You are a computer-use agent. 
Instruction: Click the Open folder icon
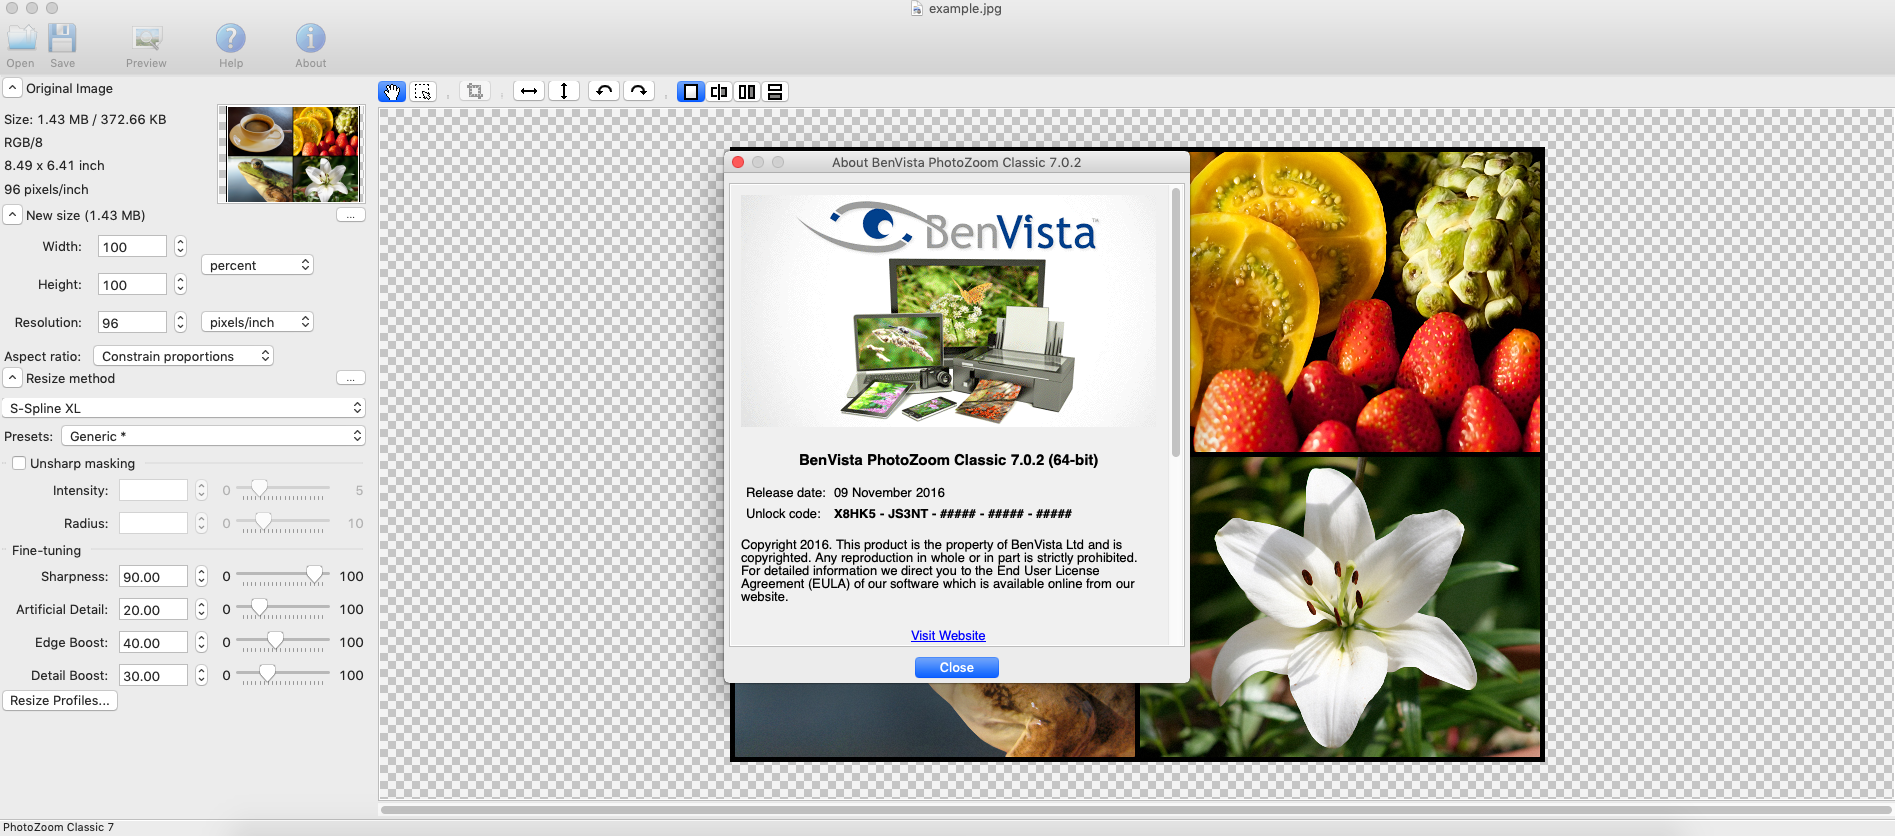(x=21, y=39)
